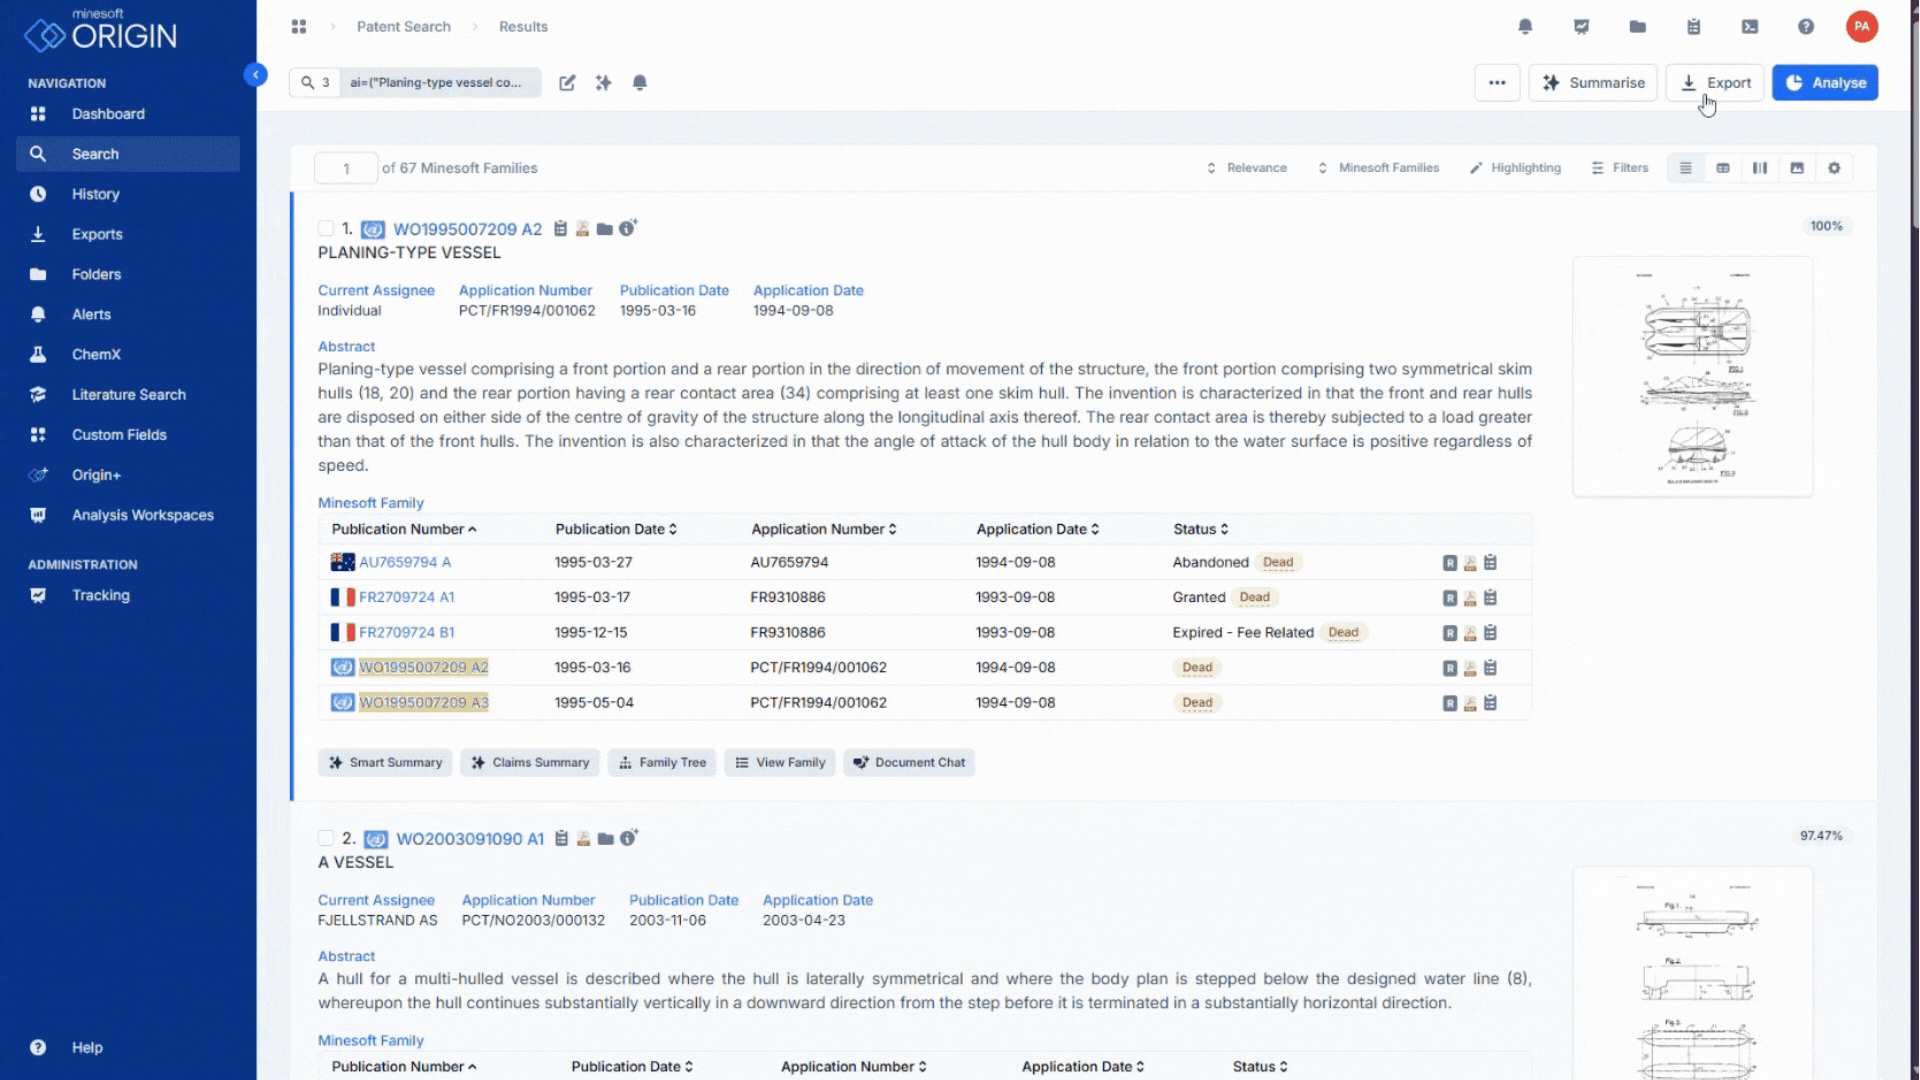Sort first family table by Publication Number
This screenshot has width=1920, height=1080.
point(404,529)
